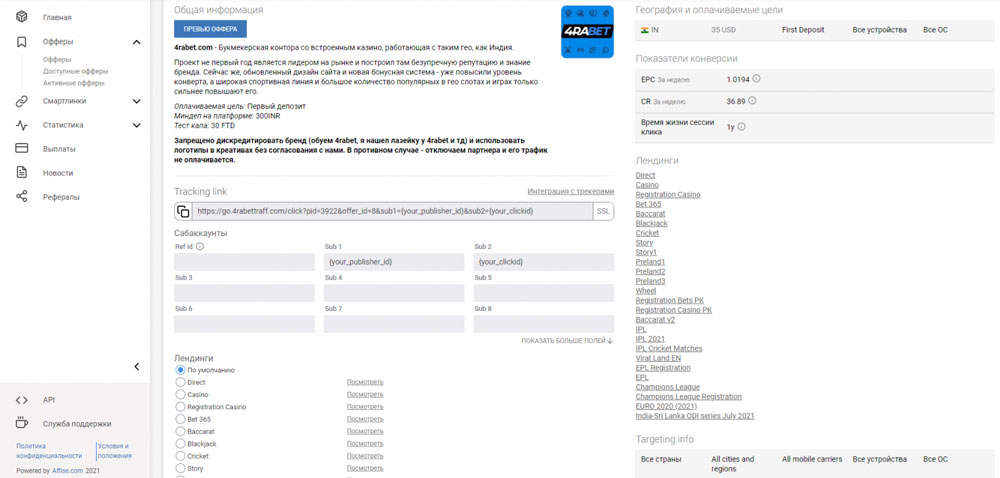Select the Bet 365 radio button
1000x478 pixels.
180,419
